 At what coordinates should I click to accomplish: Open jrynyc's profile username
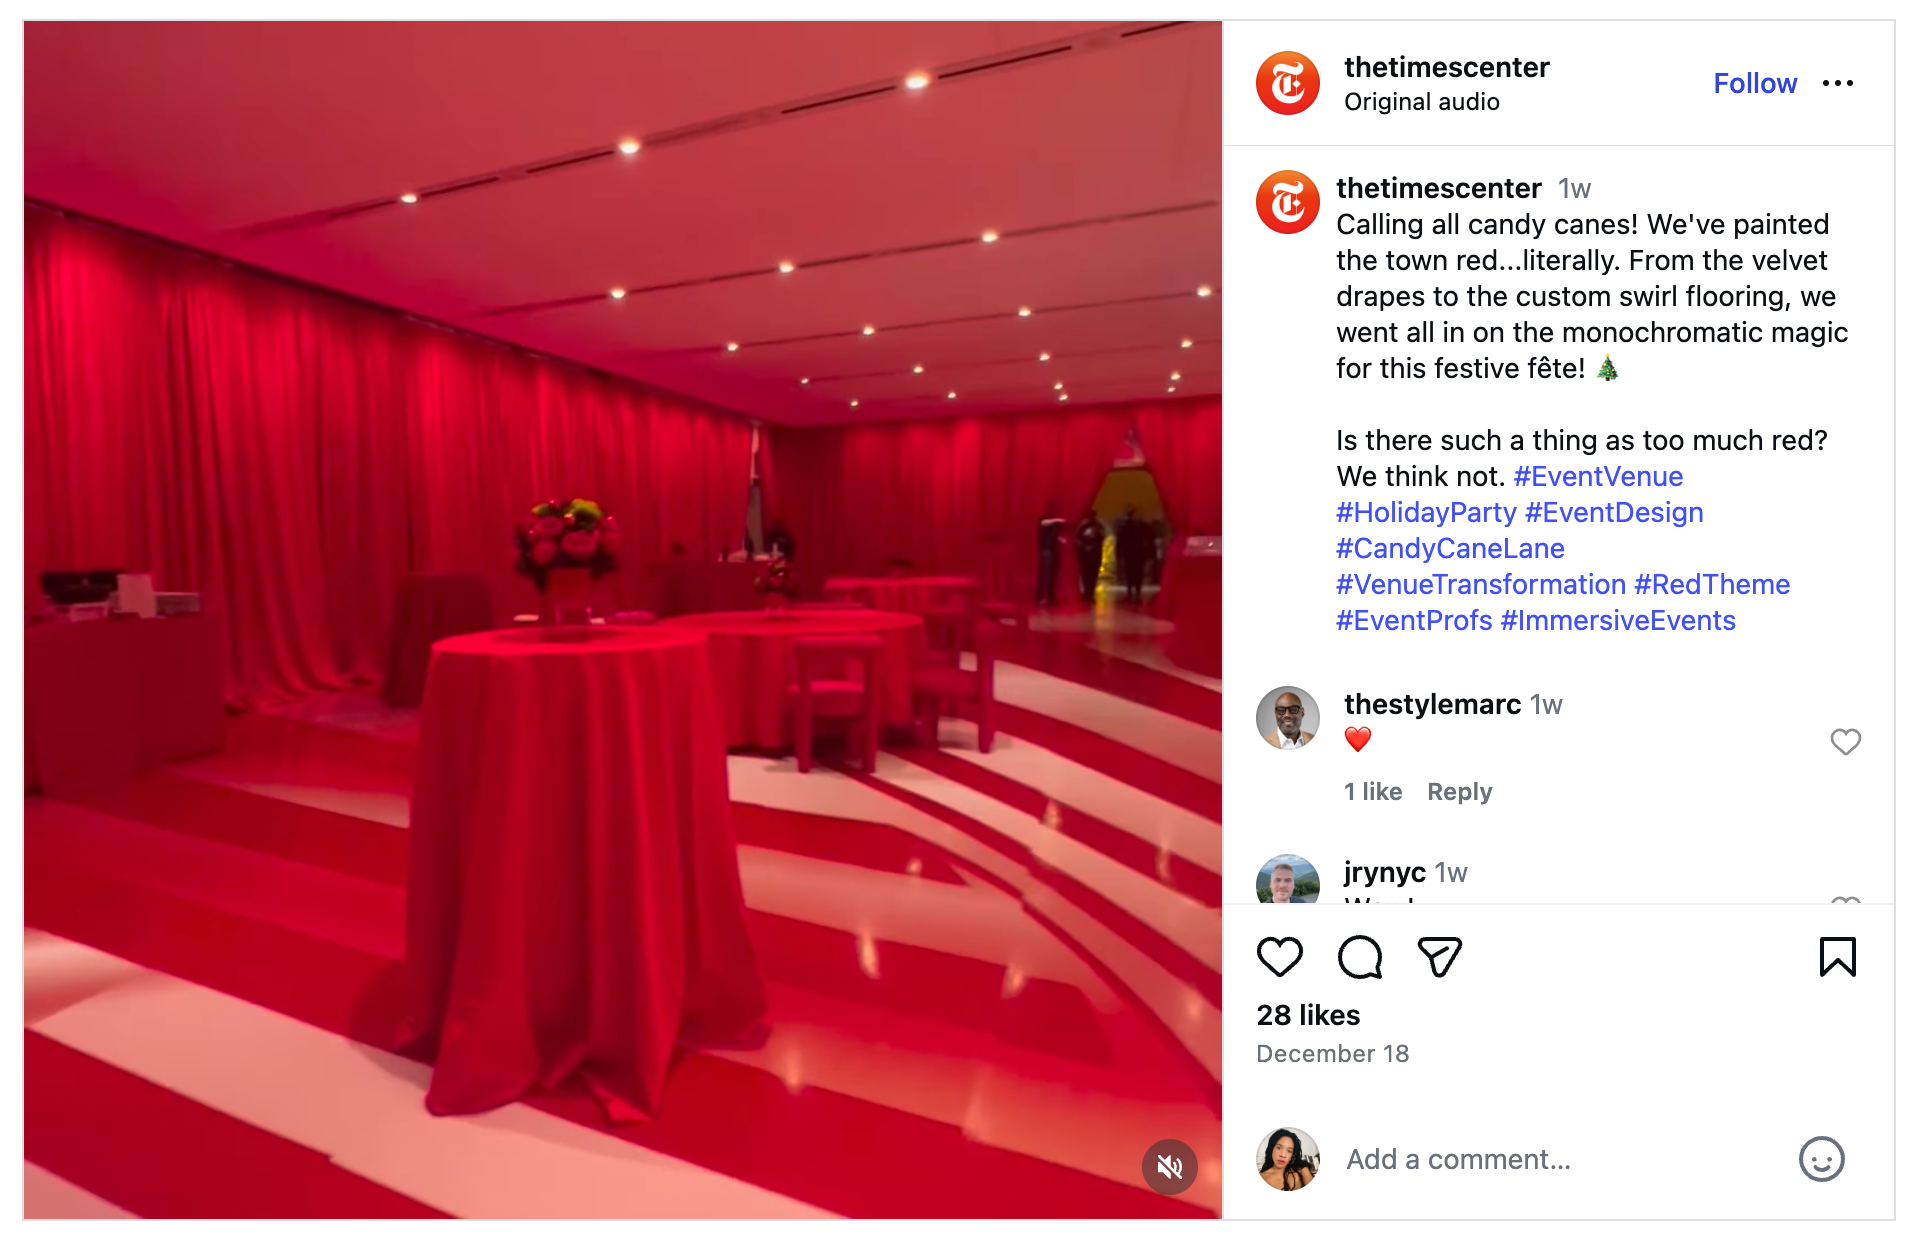pos(1384,872)
